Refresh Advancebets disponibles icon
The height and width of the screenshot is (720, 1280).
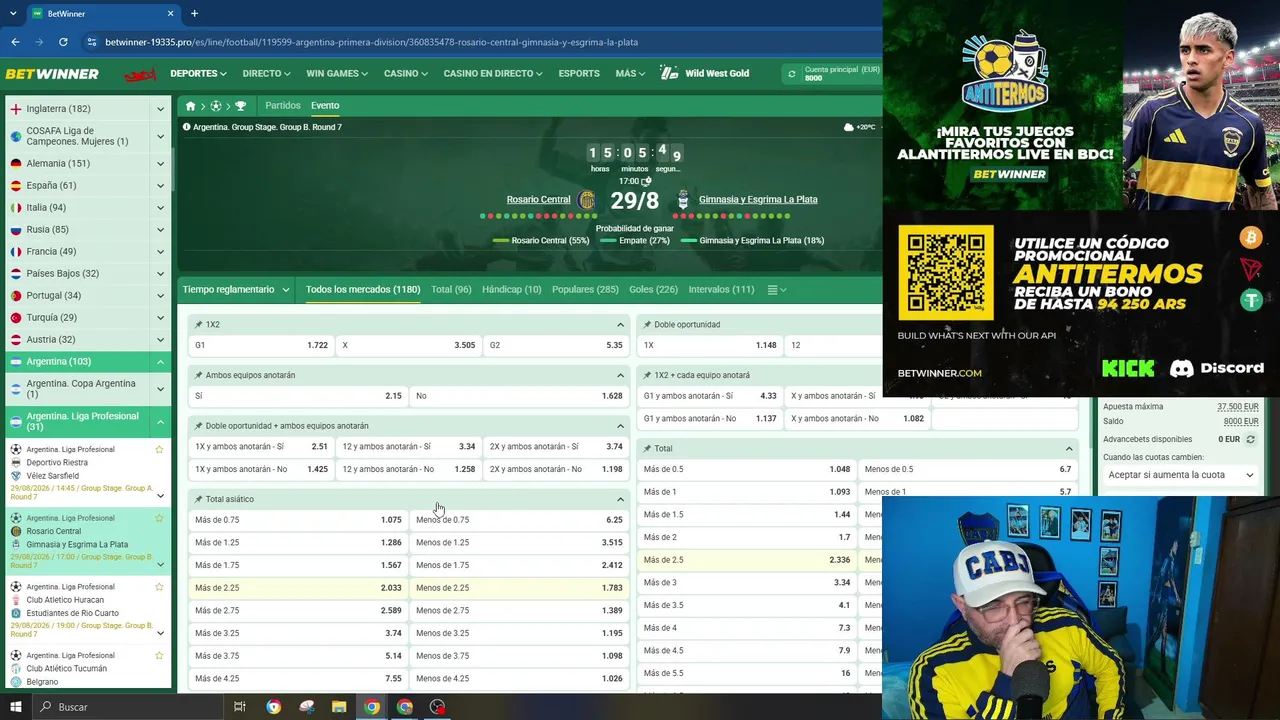click(x=1250, y=439)
